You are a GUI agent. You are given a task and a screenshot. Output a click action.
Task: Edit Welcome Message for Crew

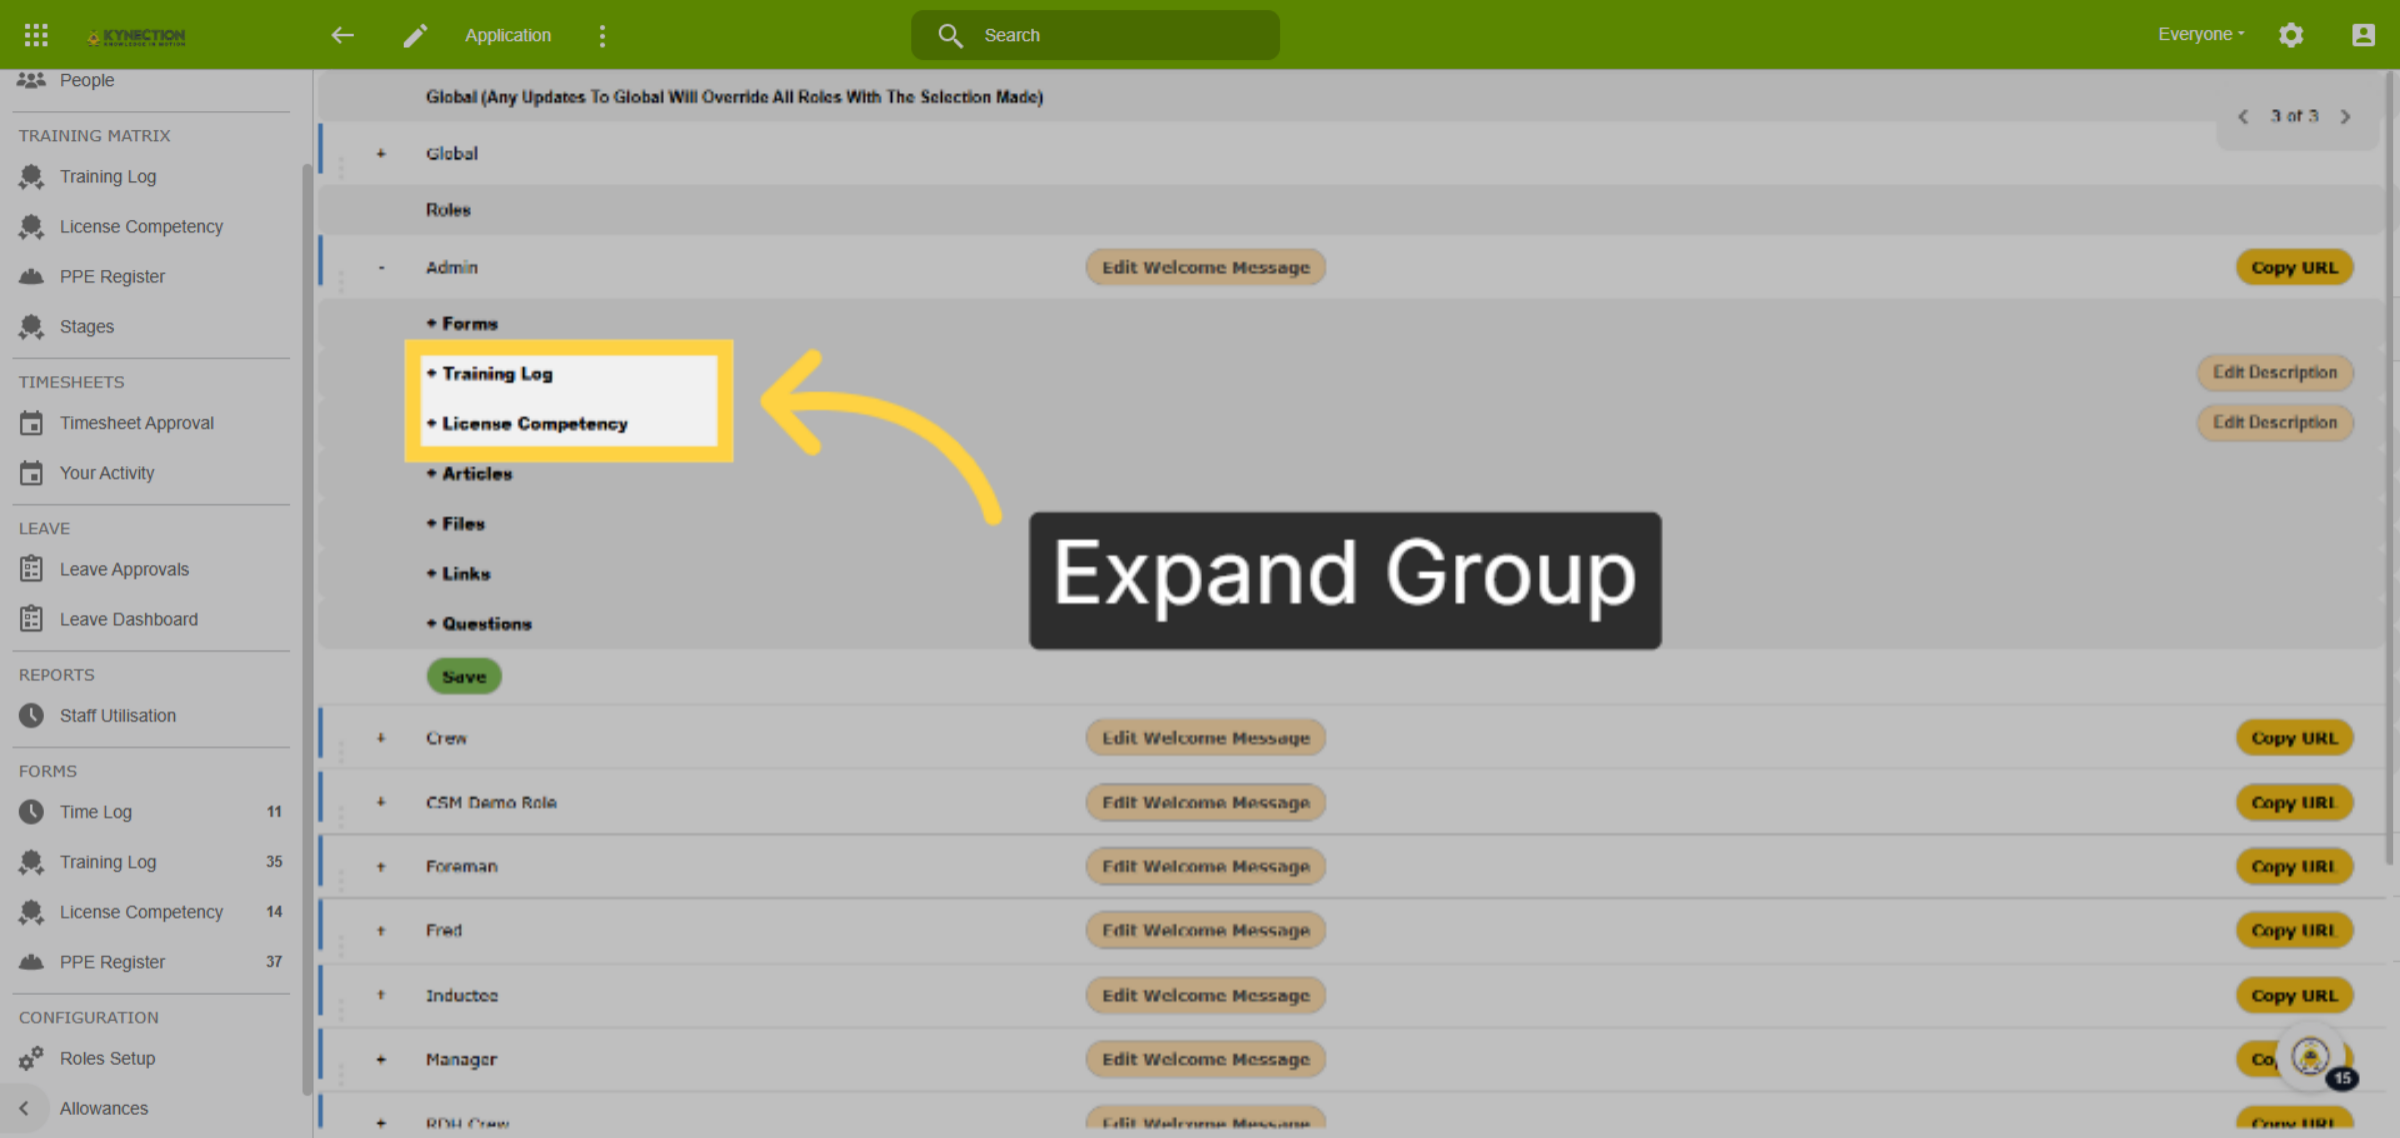pyautogui.click(x=1205, y=738)
